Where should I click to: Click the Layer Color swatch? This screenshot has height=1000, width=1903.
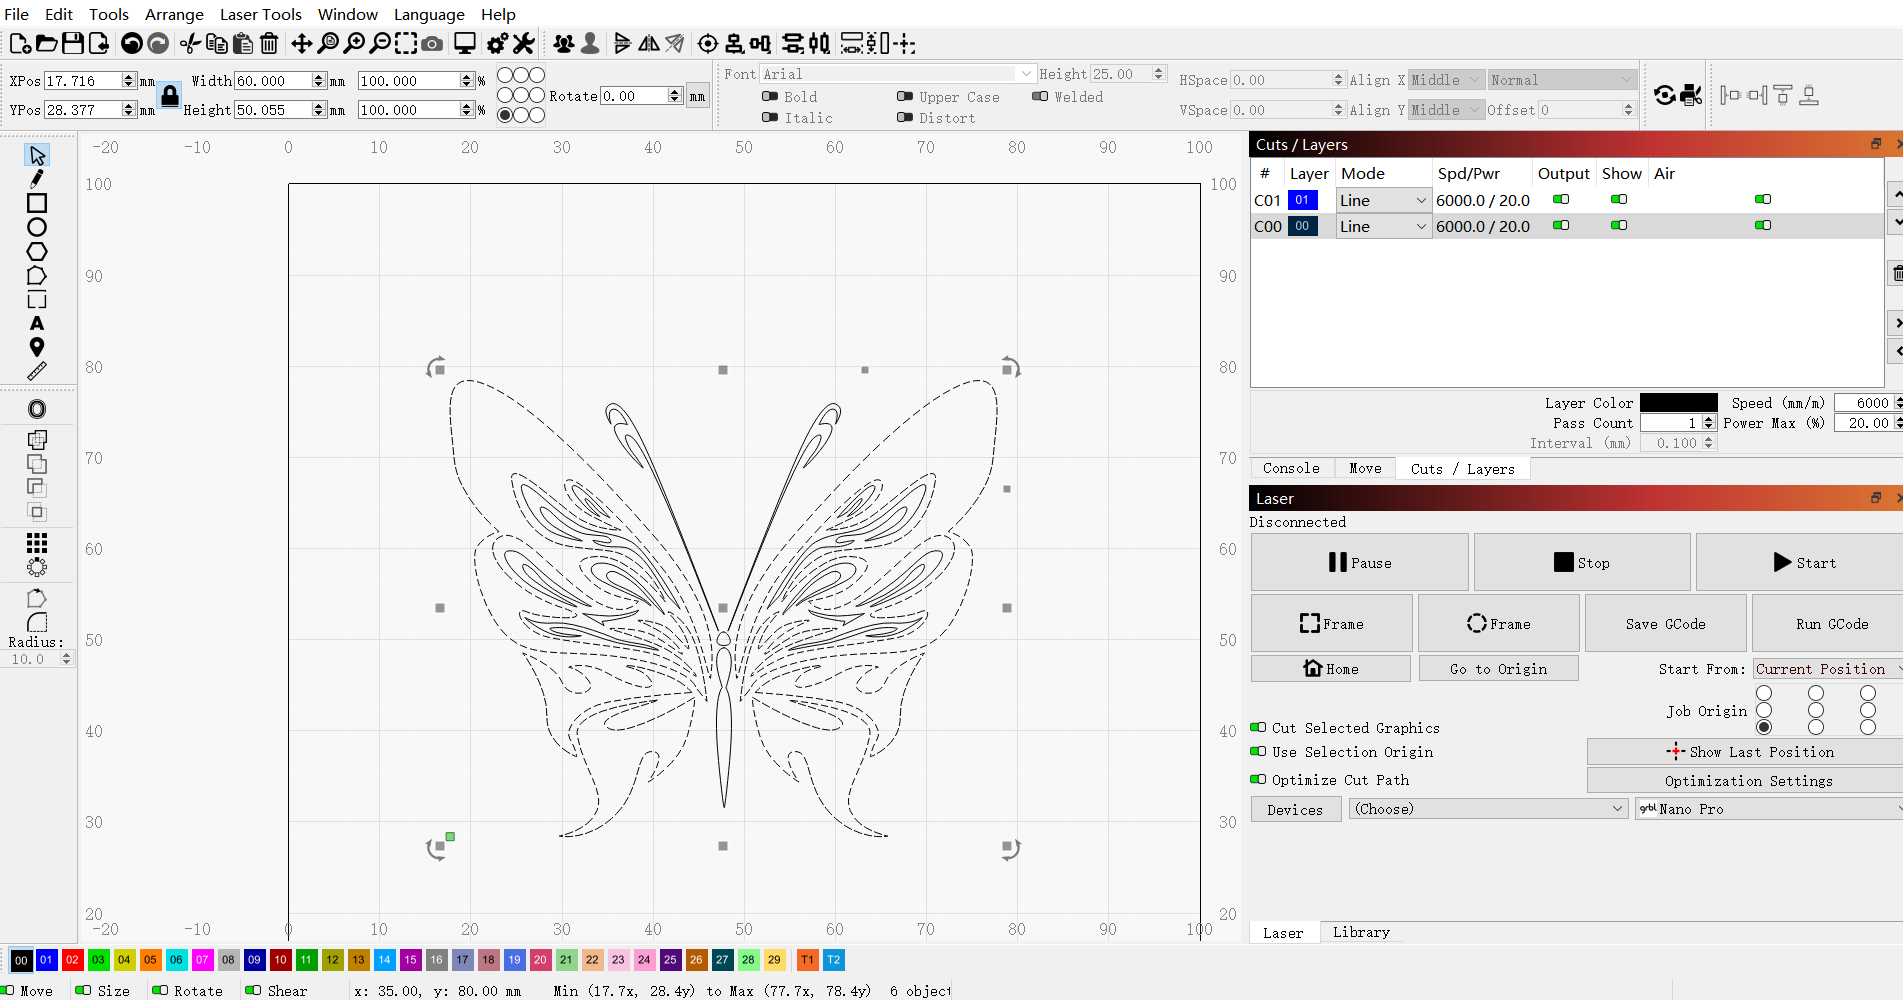[1678, 402]
